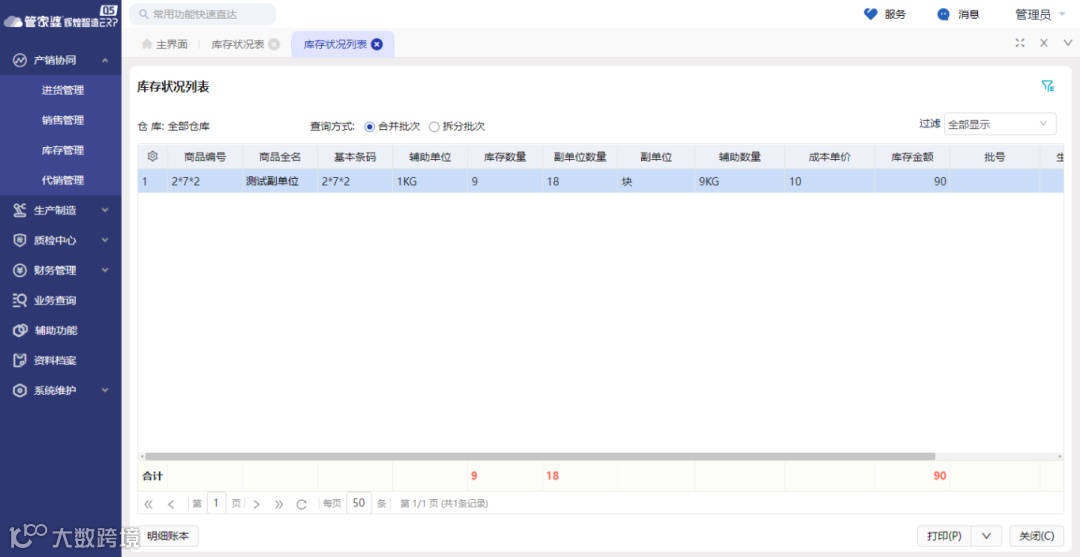The width and height of the screenshot is (1080, 557).
Task: Click the 生产制造 icon
Action: pos(20,210)
